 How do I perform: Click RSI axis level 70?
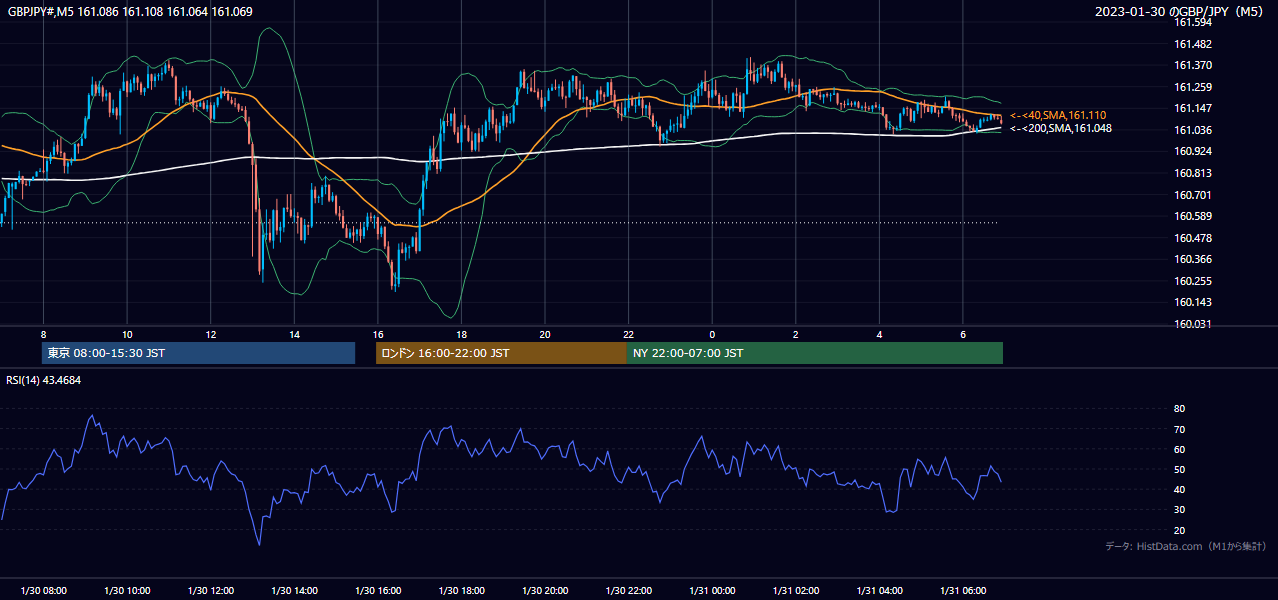(1180, 429)
